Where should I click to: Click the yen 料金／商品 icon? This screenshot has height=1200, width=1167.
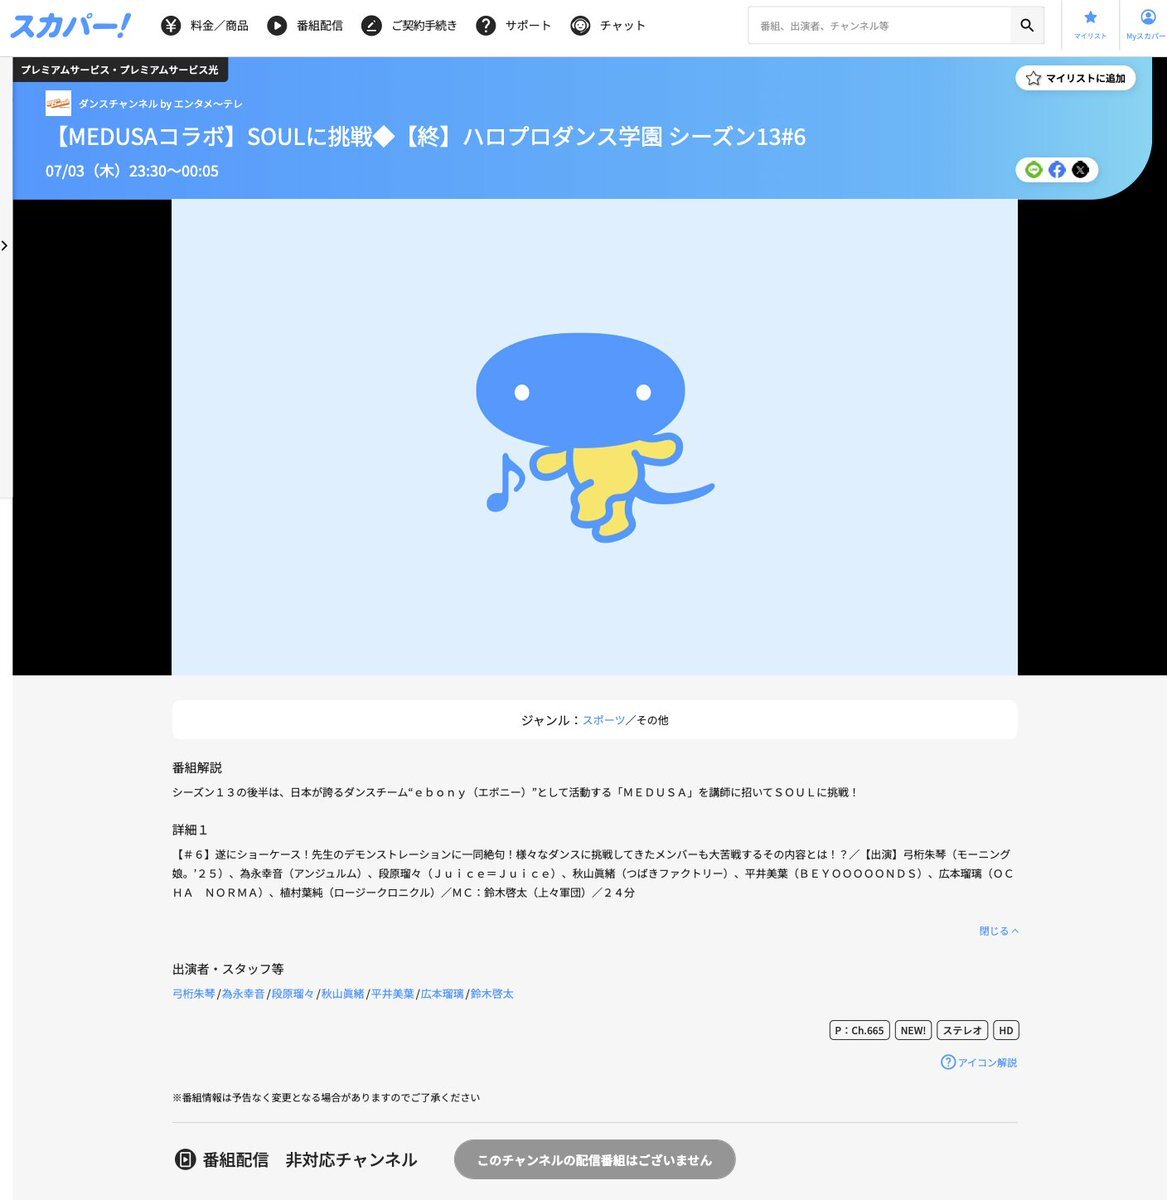172,26
